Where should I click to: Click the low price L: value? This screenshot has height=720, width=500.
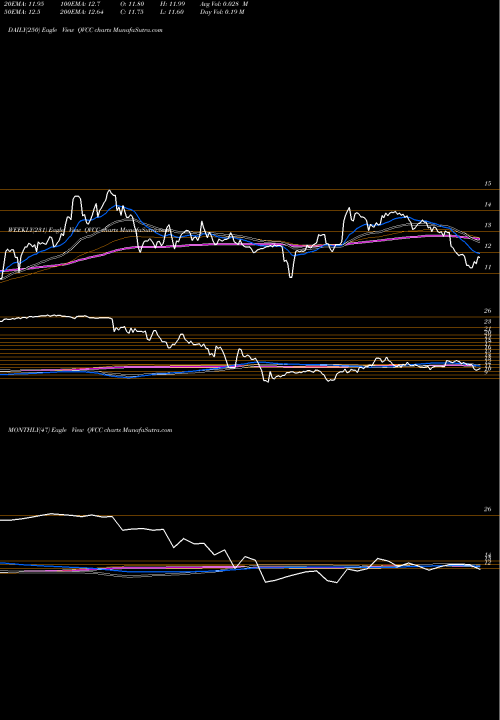click(170, 12)
